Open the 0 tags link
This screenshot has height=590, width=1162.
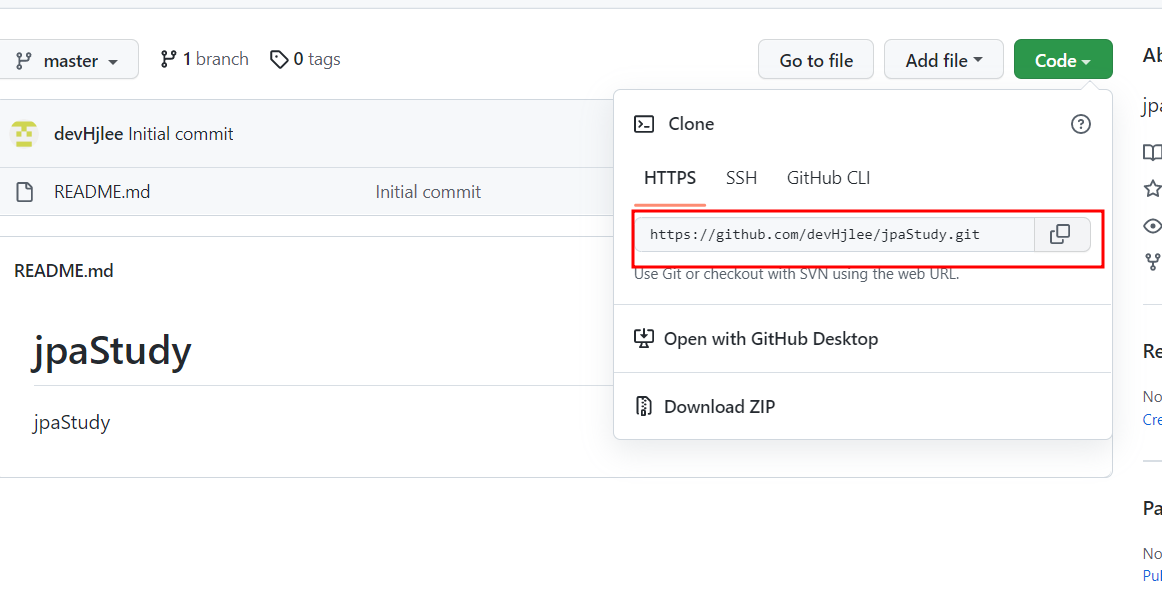click(x=305, y=59)
